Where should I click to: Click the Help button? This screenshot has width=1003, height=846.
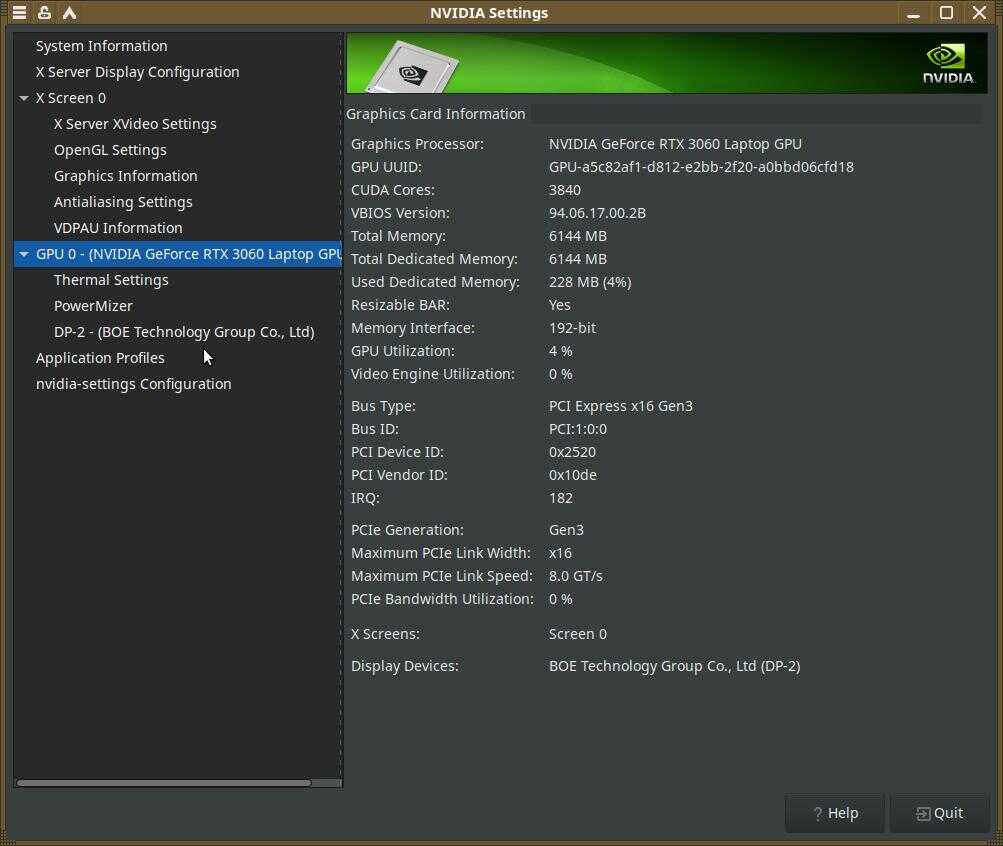[835, 813]
